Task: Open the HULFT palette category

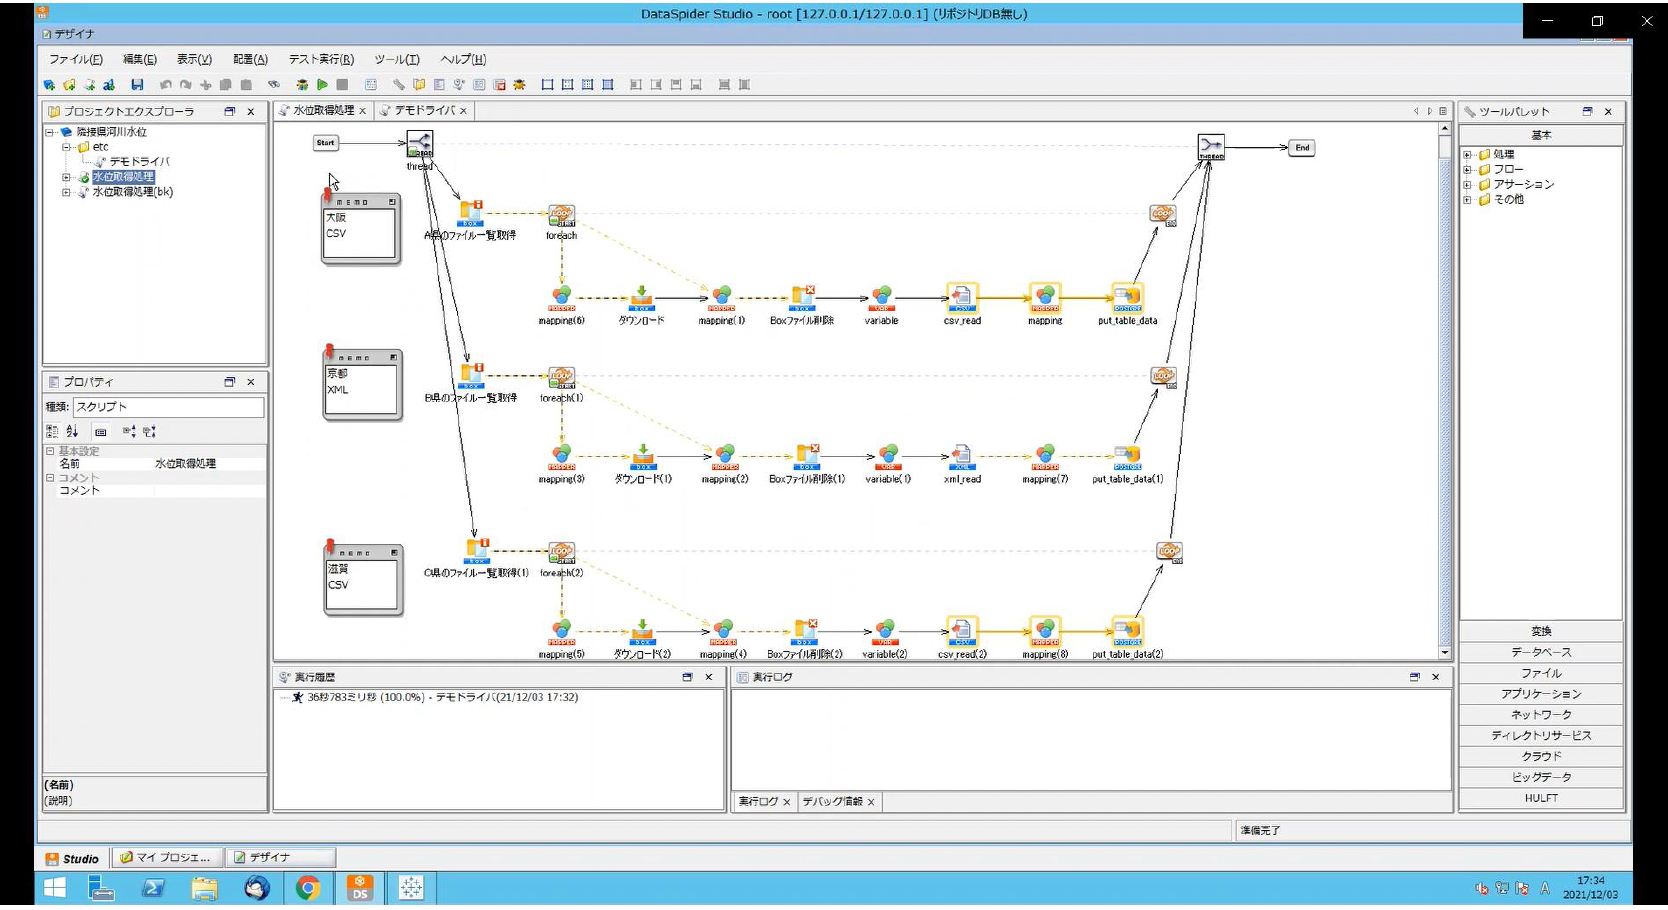Action: point(1540,798)
